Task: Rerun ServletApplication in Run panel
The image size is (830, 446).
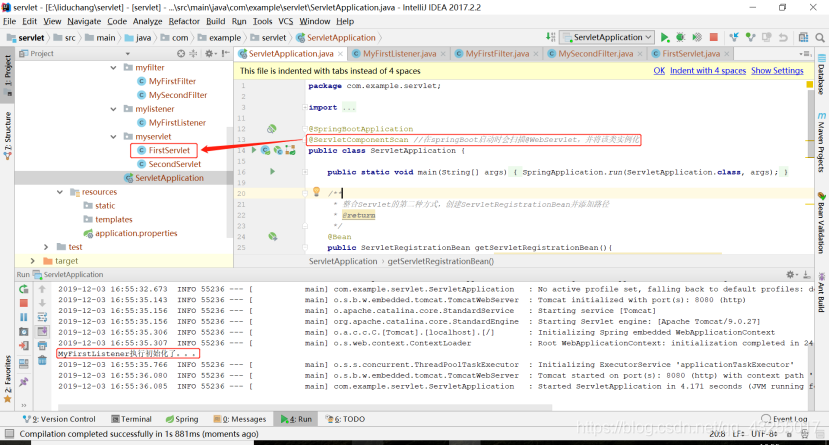Action: tap(23, 289)
